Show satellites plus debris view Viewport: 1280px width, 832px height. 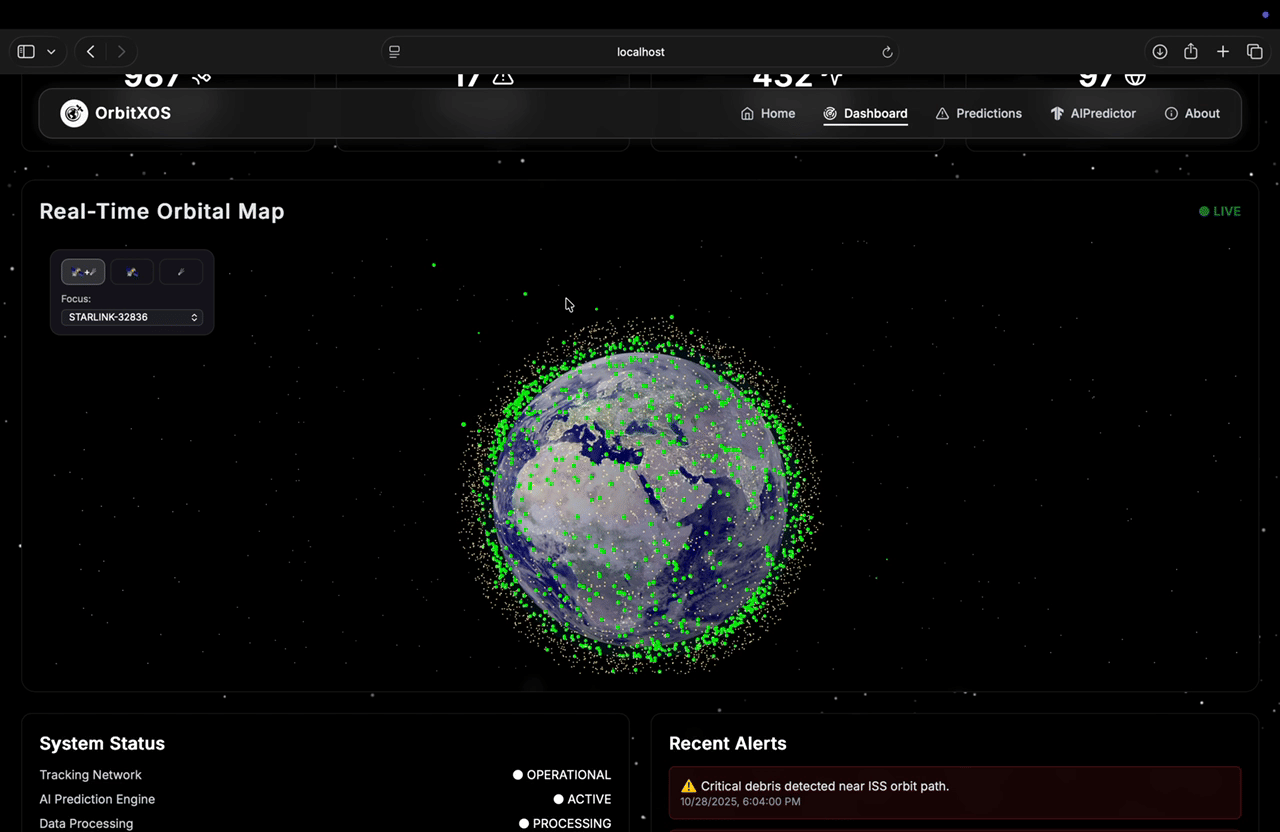pyautogui.click(x=83, y=272)
